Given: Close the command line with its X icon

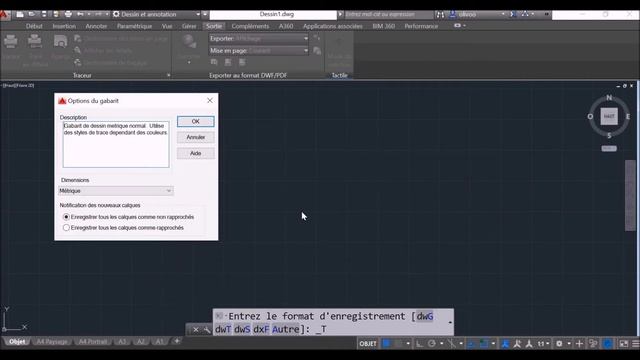Looking at the screenshot, I should [x=196, y=330].
